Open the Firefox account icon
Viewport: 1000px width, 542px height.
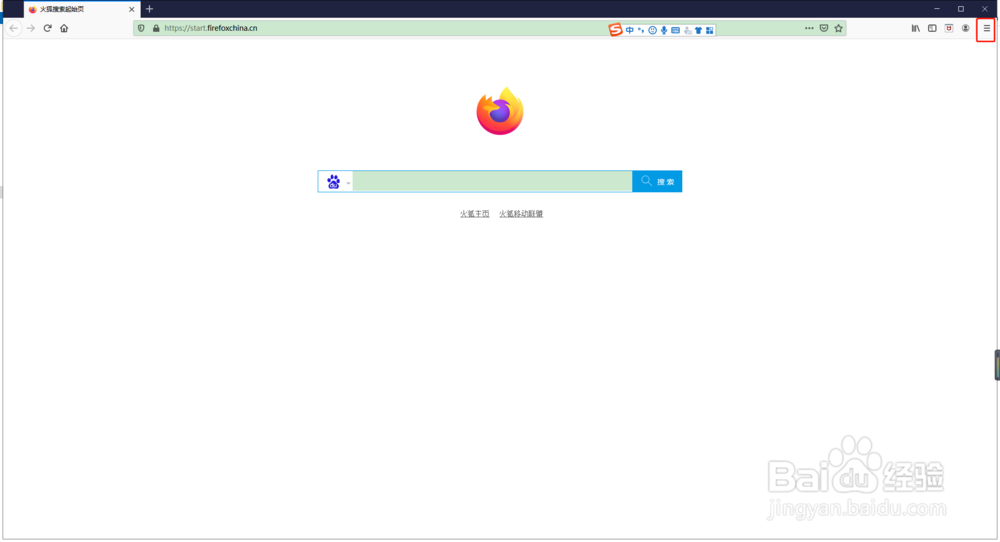pyautogui.click(x=966, y=28)
